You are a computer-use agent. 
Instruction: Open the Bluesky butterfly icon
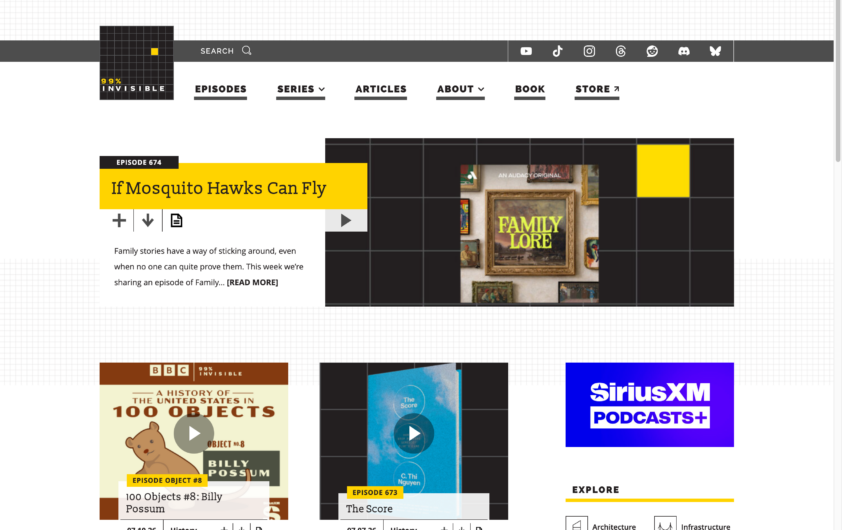click(715, 51)
